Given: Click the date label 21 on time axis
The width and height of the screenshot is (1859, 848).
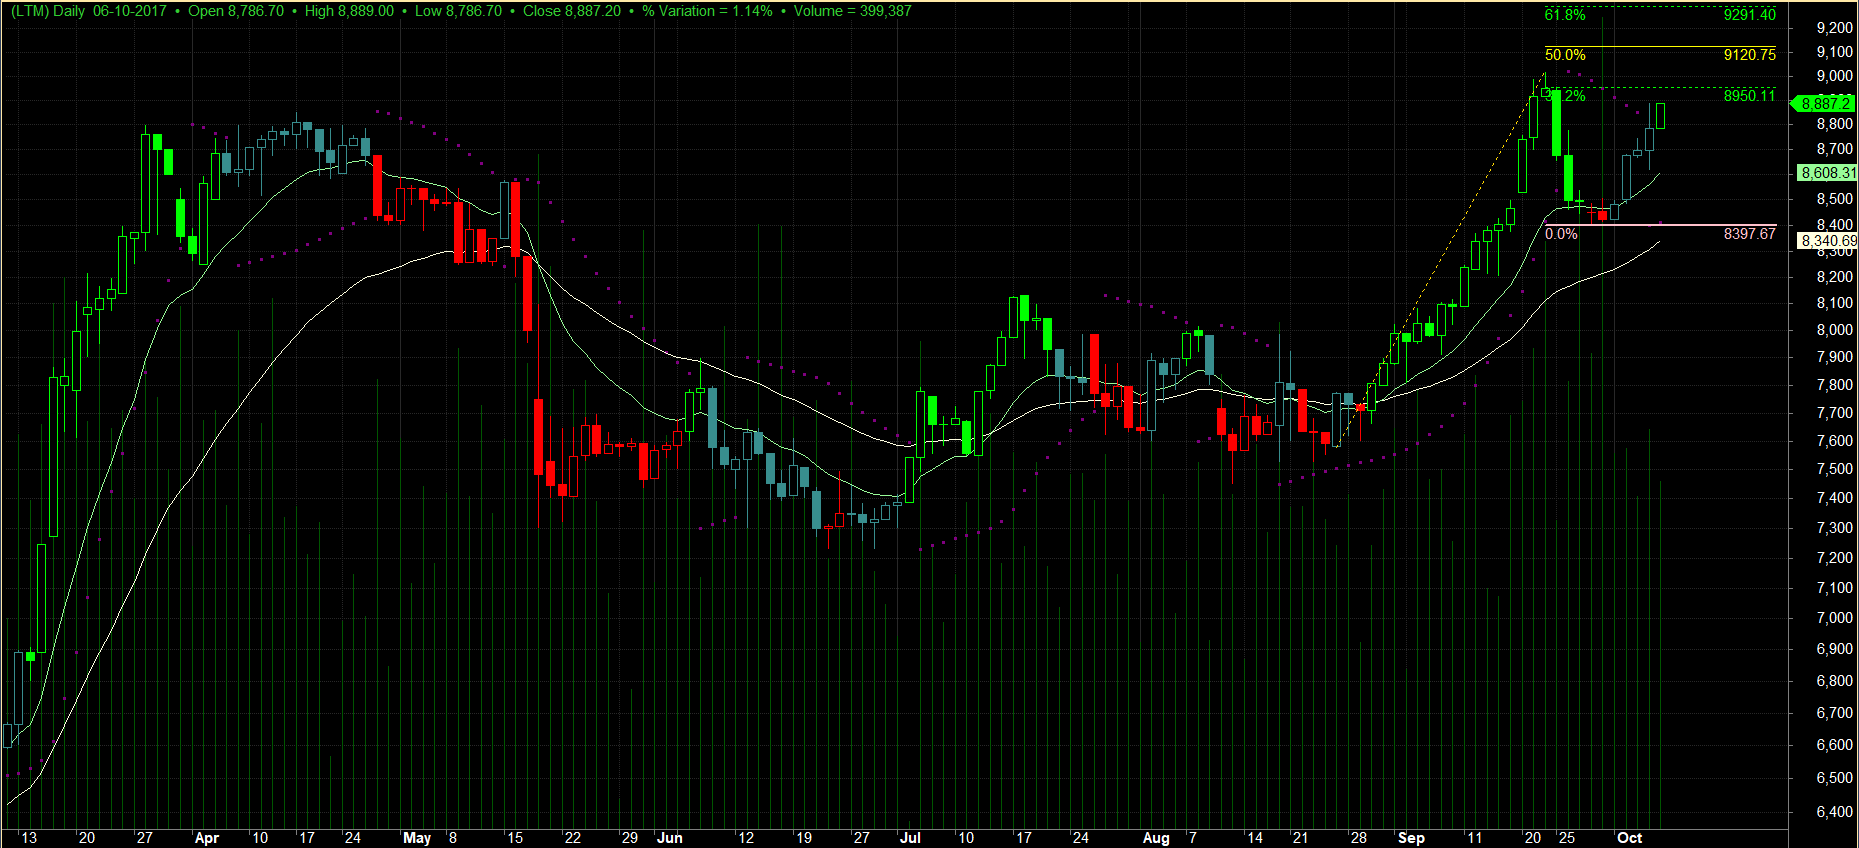Looking at the screenshot, I should [1300, 838].
